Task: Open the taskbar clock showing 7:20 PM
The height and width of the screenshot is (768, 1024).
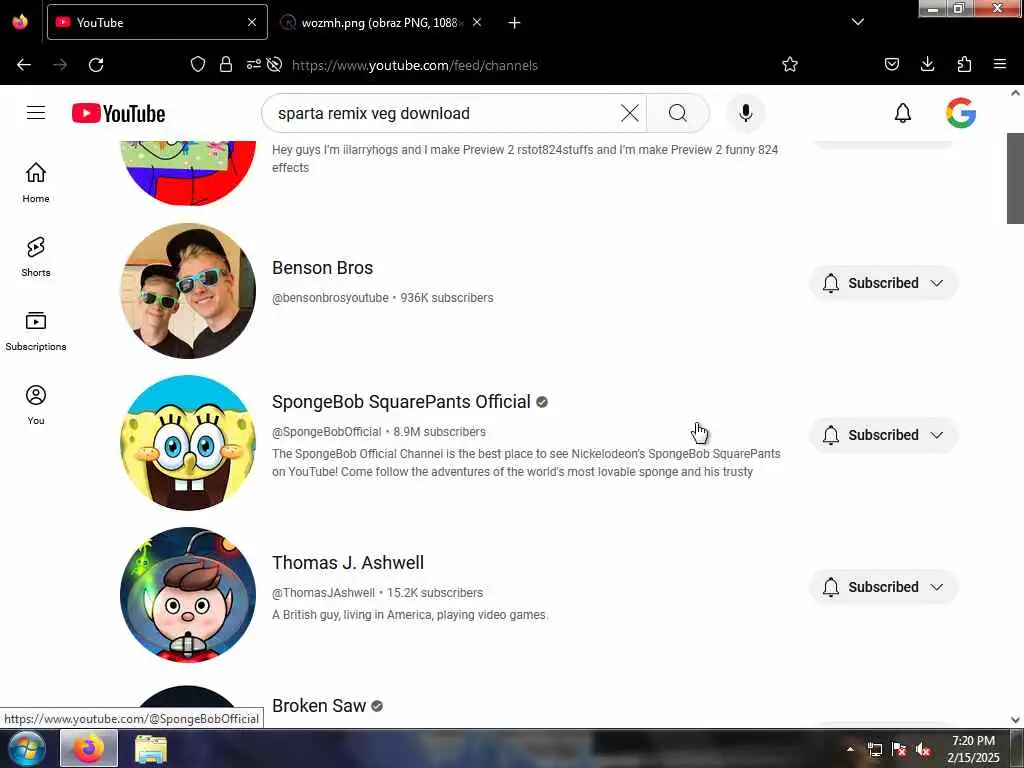Action: pyautogui.click(x=973, y=749)
